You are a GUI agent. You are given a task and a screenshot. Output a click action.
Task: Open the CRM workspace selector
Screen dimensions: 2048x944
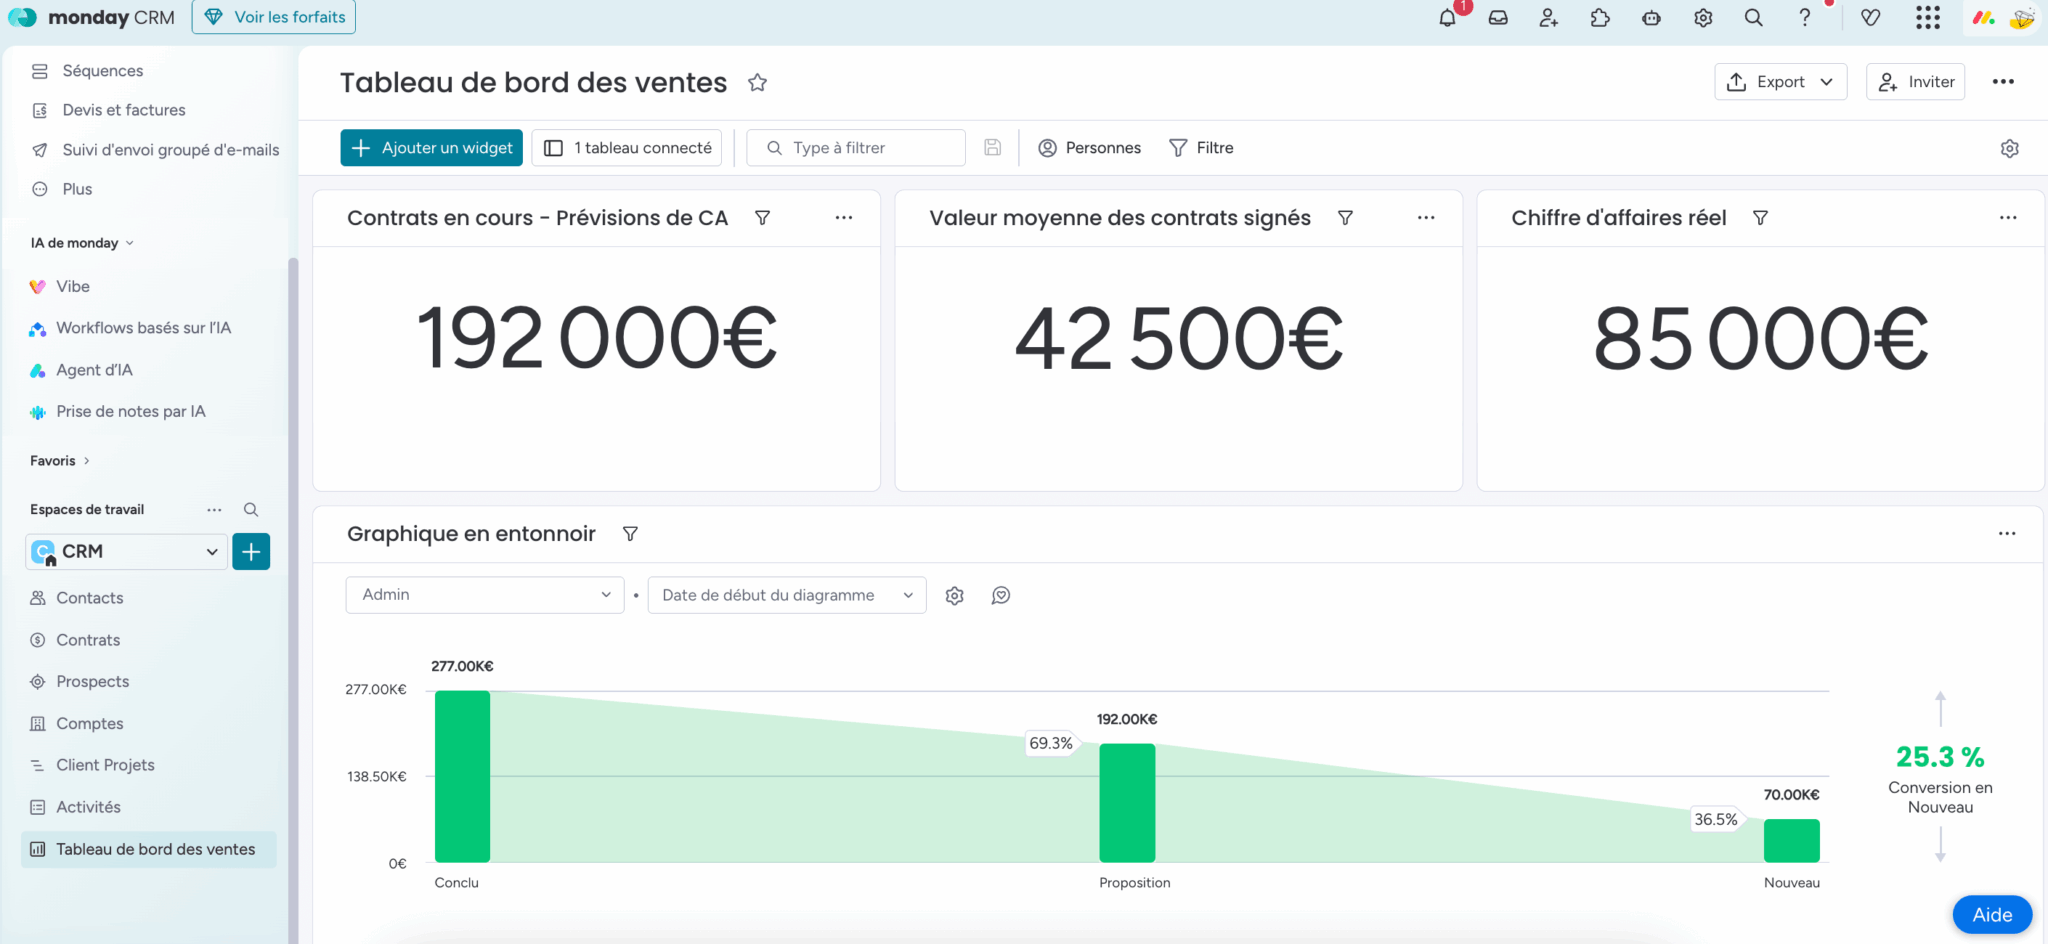(x=126, y=552)
